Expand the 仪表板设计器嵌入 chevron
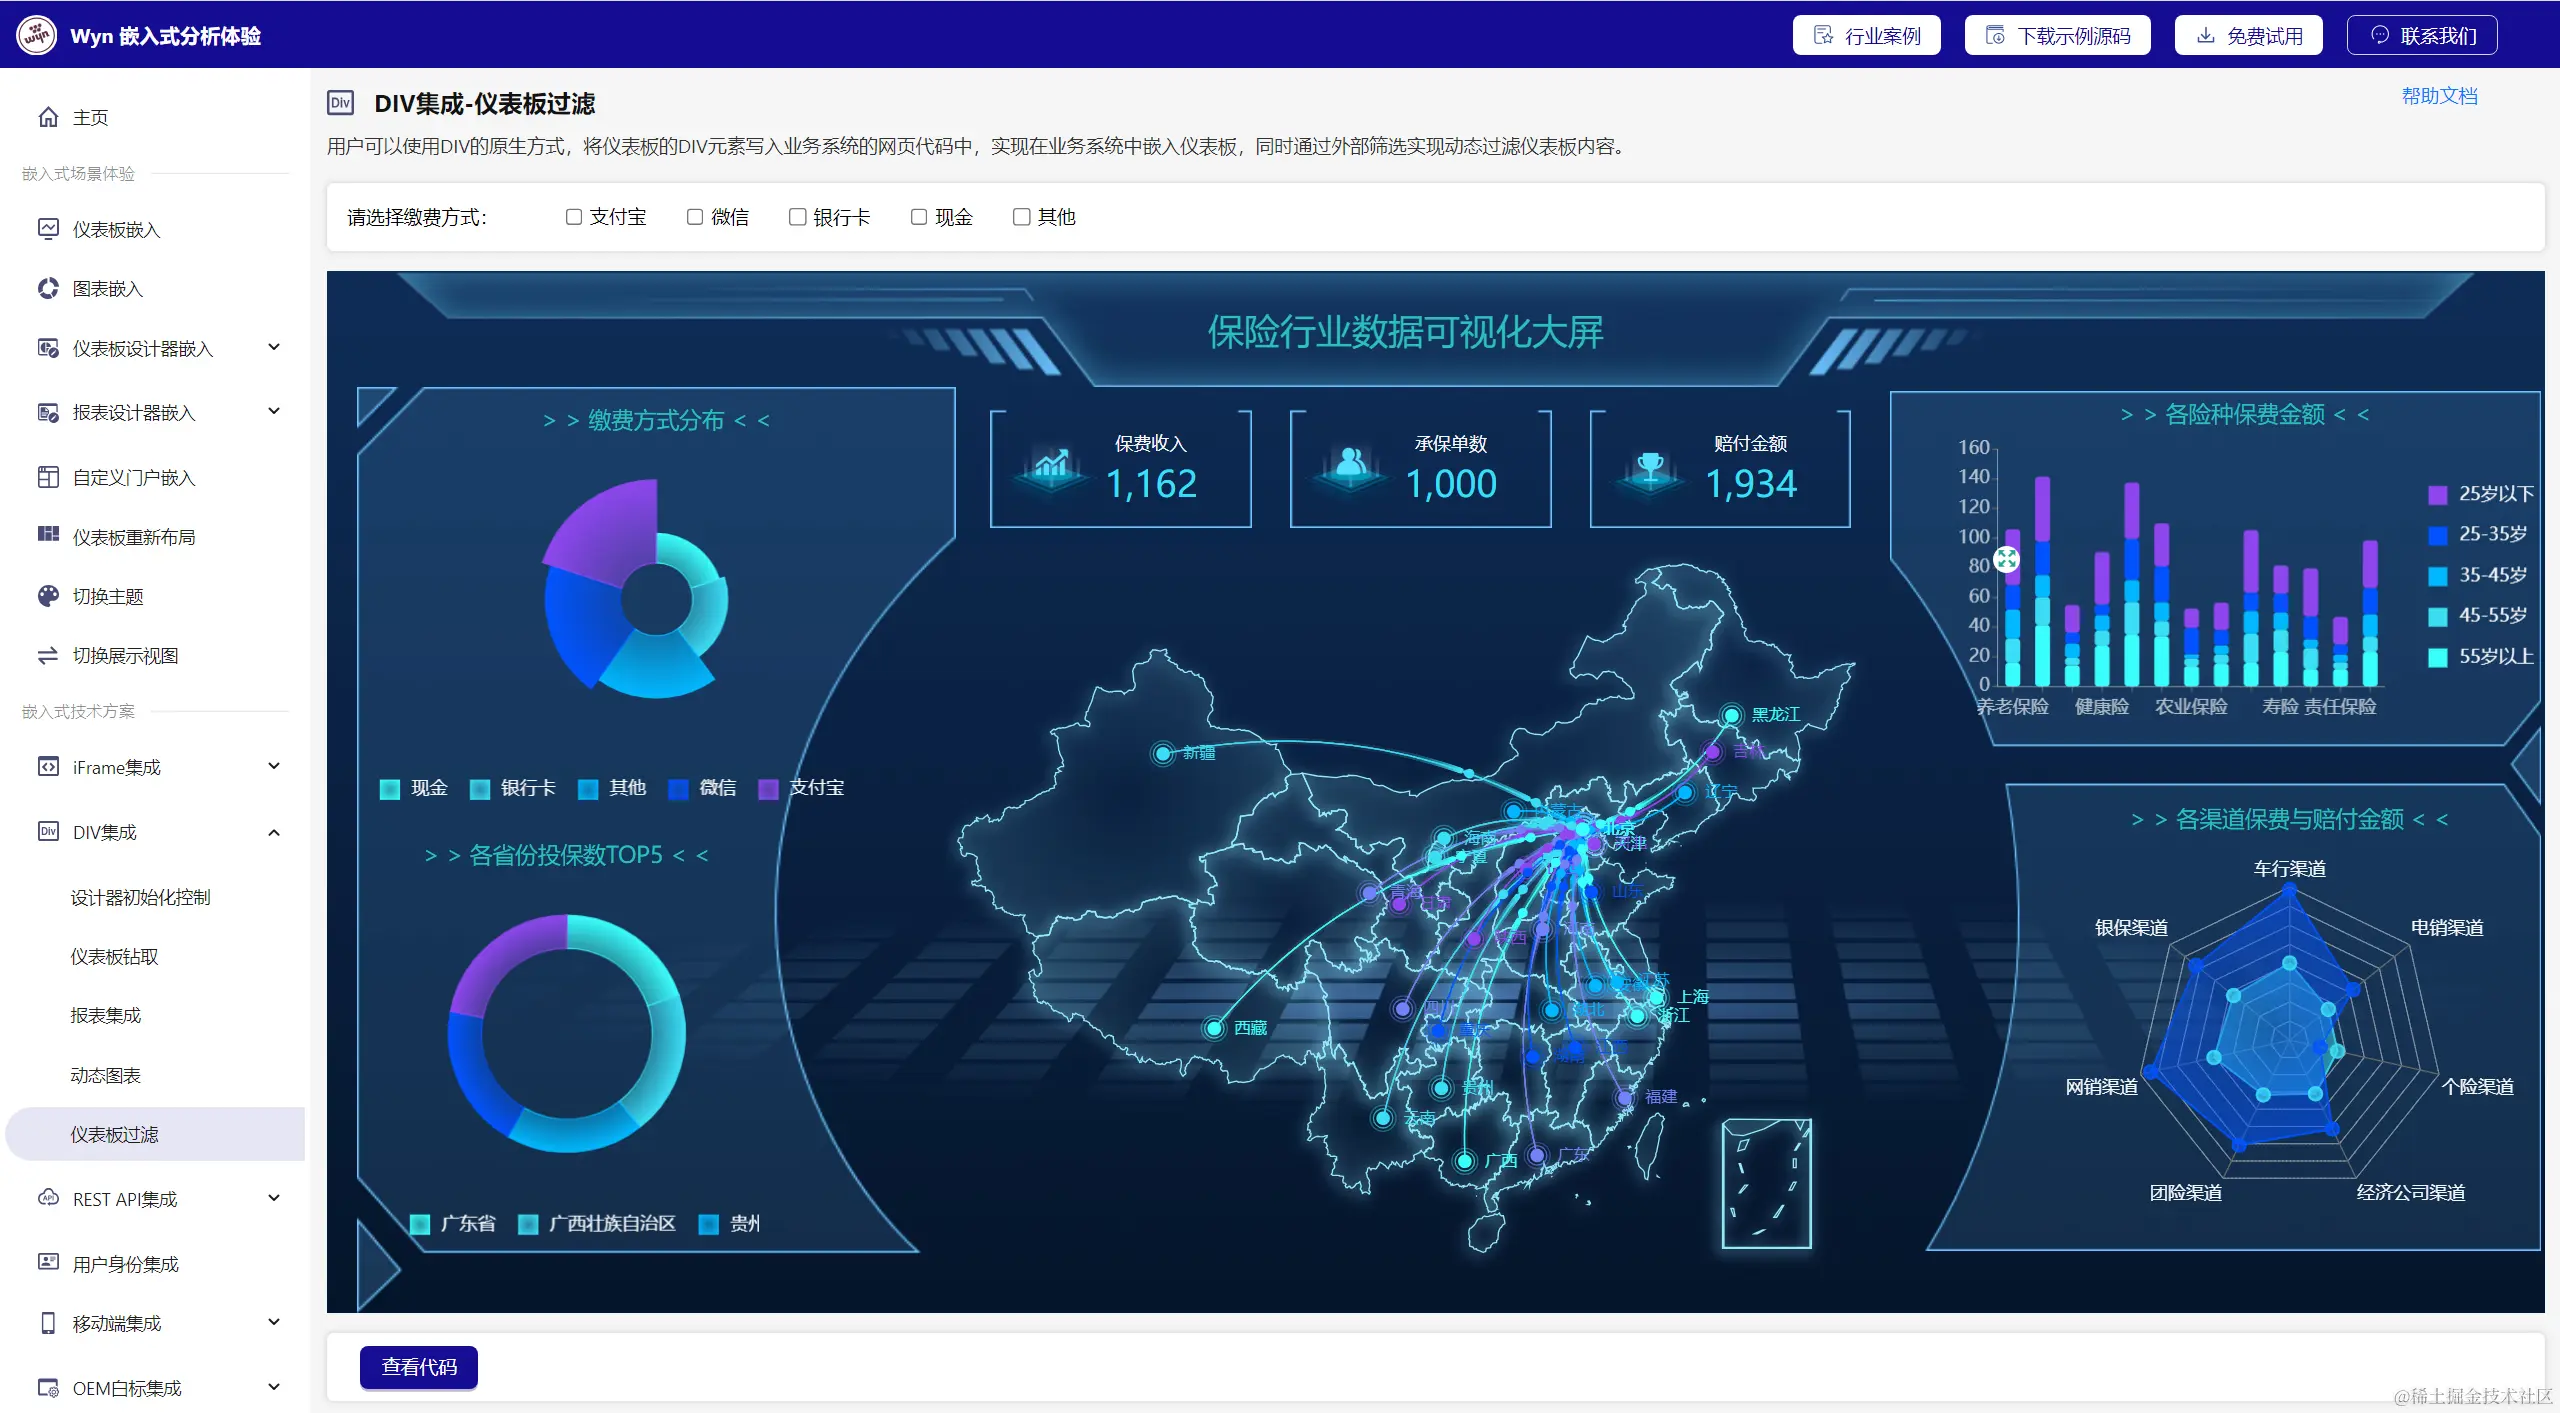Viewport: 2560px width, 1413px height. pyautogui.click(x=274, y=348)
